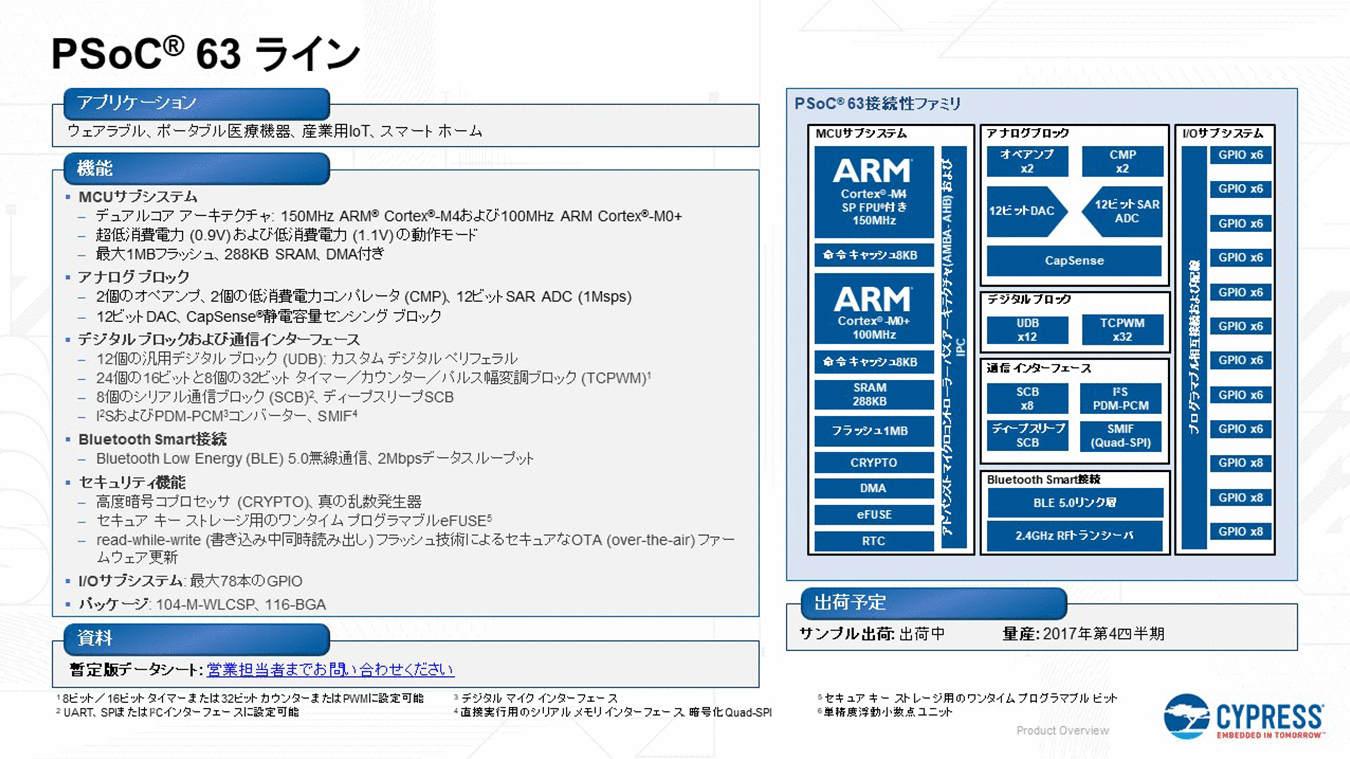Open the 営業担当者までお問い合わせください link
Screen dimensions: 1350x759
point(330,670)
